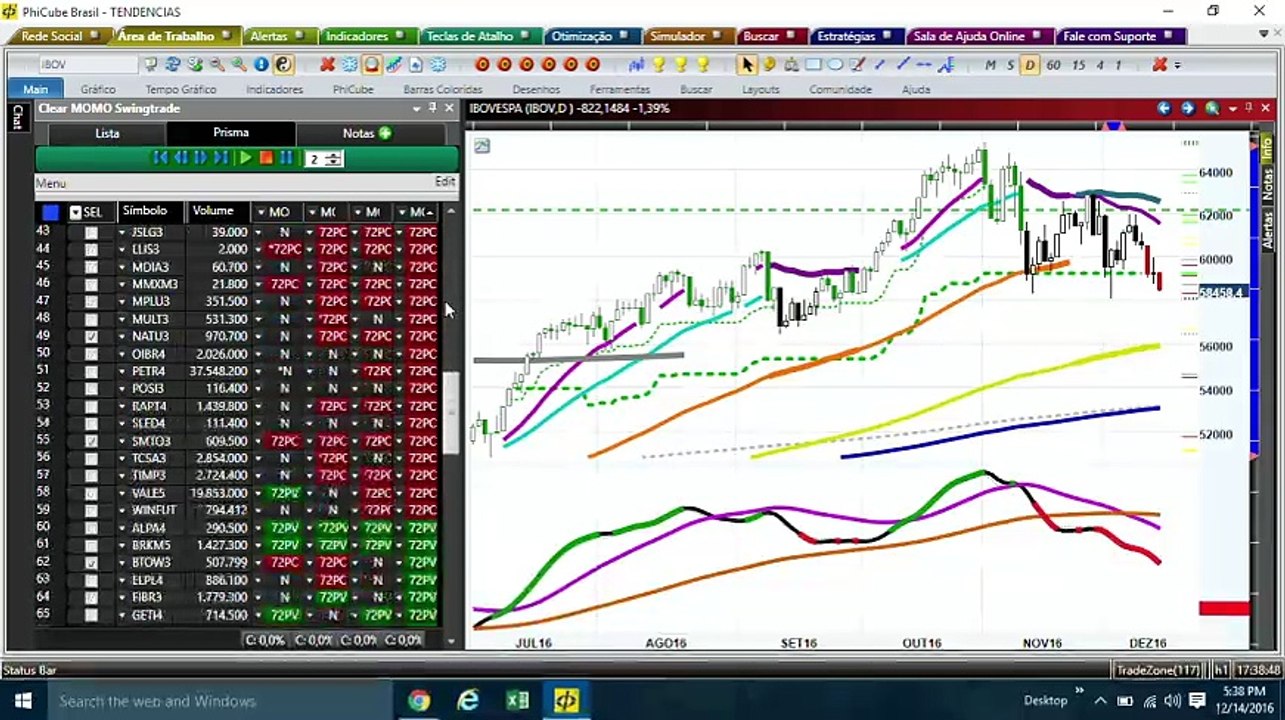
Task: Open dropdown arrow beside VALE5 symbol
Action: pyautogui.click(x=122, y=493)
